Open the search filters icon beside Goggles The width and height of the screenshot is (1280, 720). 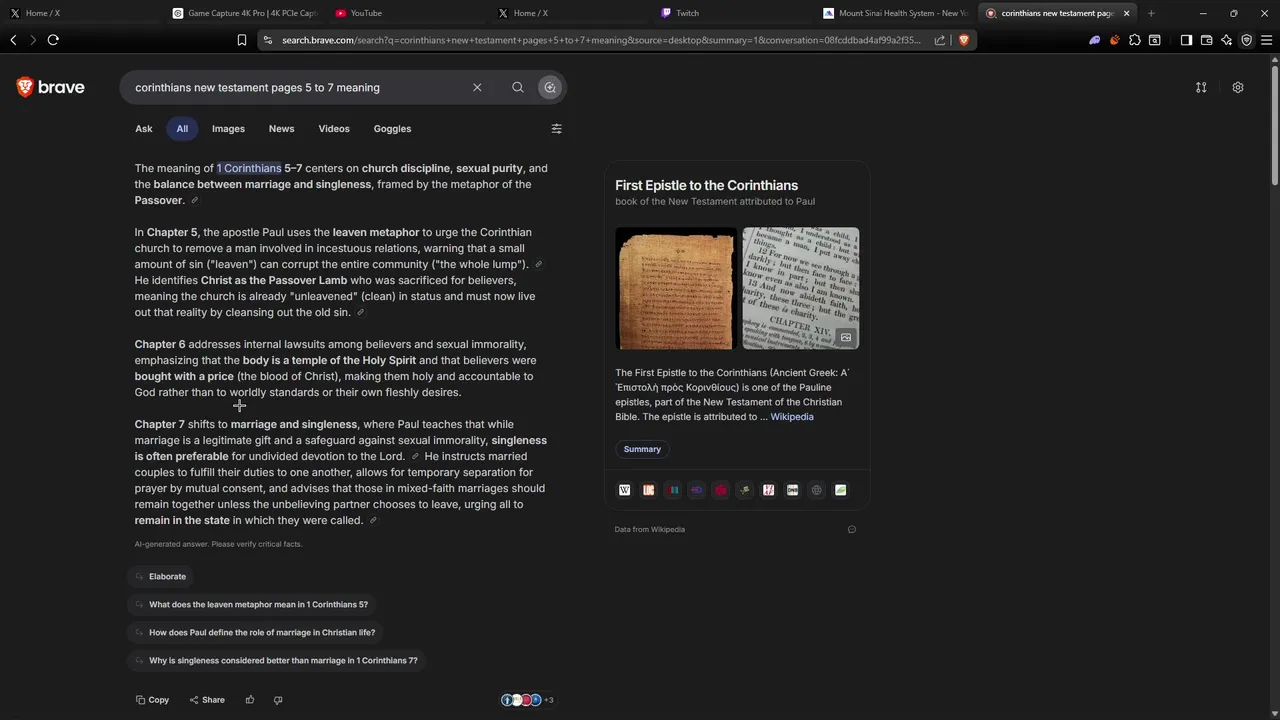(x=557, y=129)
